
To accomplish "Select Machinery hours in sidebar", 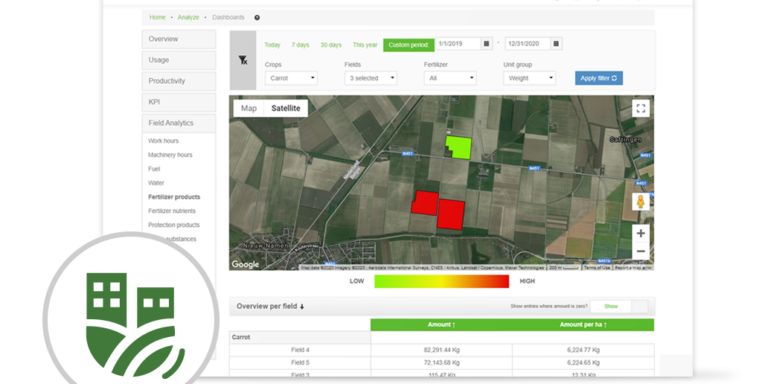I will 170,155.
